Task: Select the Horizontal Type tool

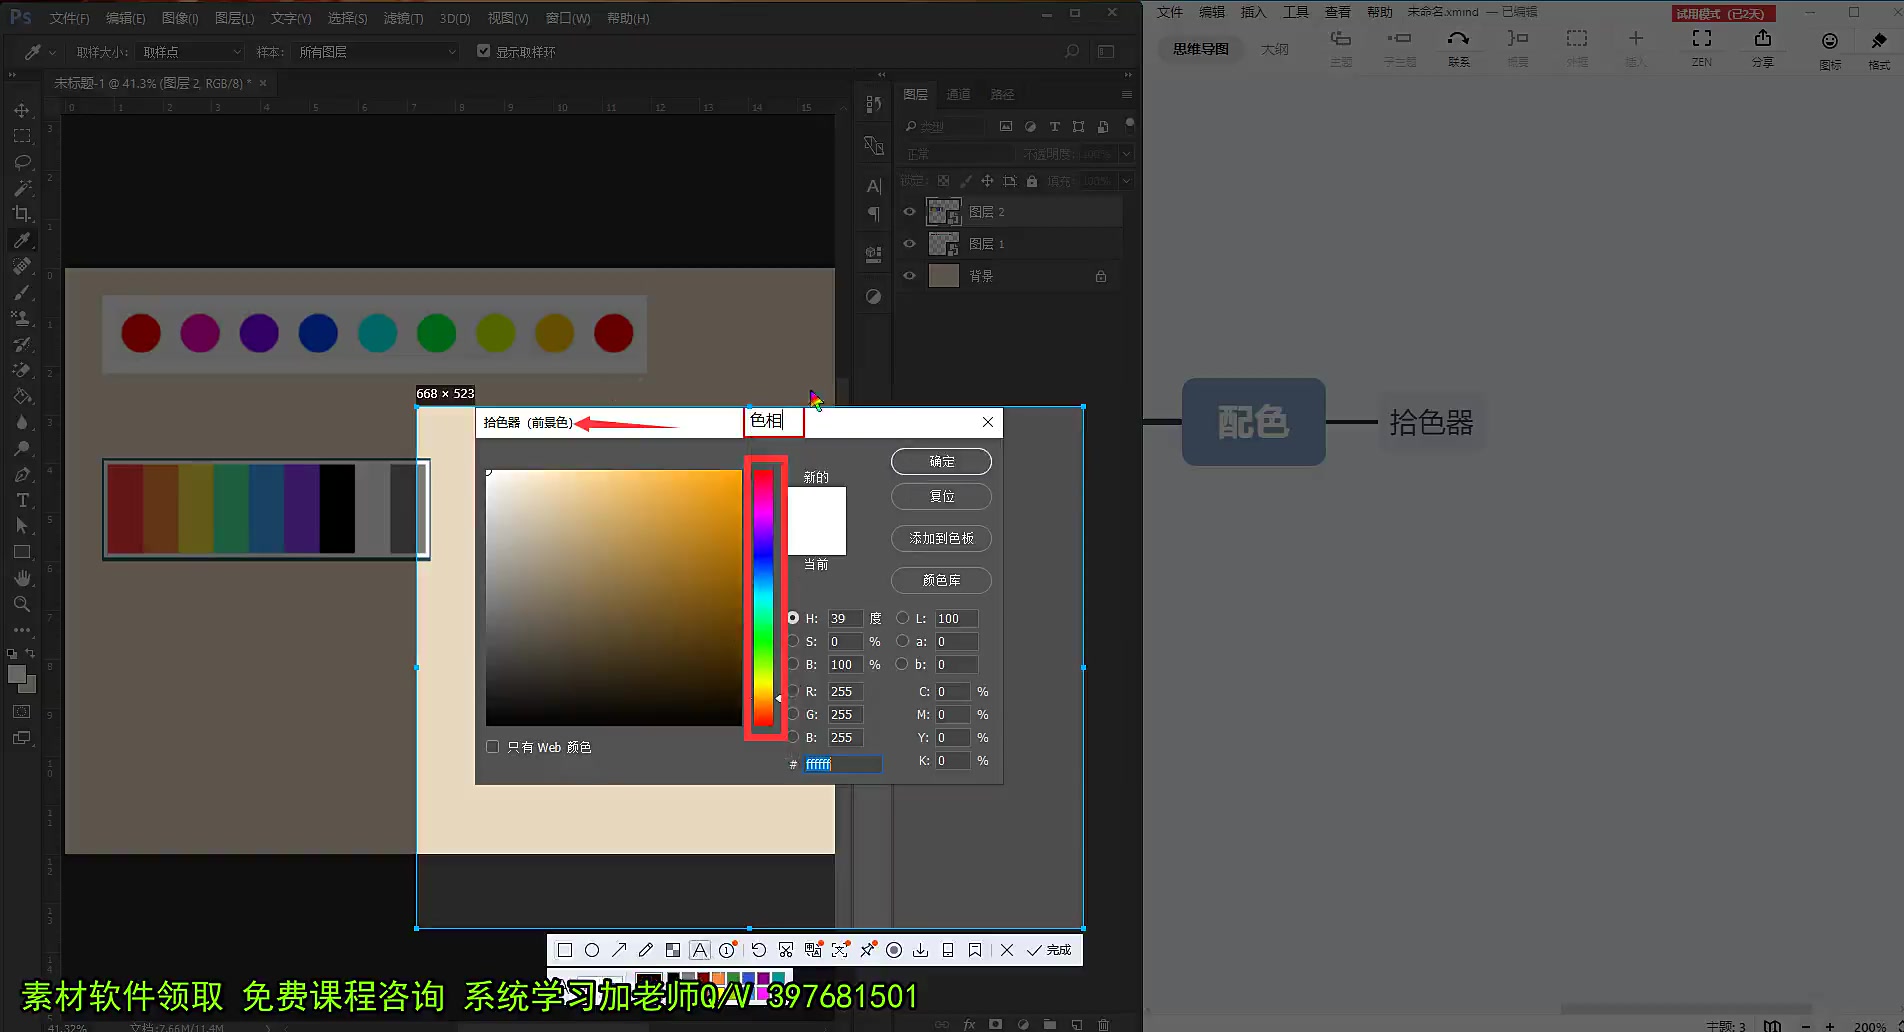Action: coord(22,500)
